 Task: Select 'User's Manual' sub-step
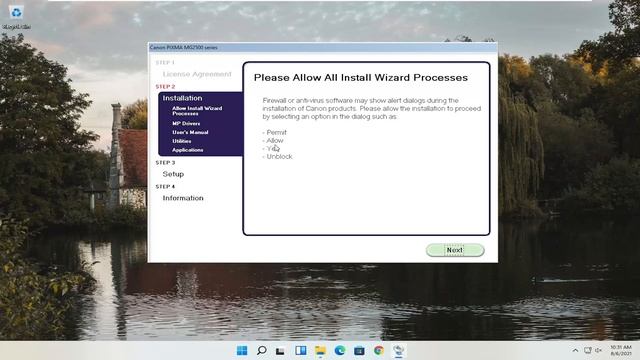(190, 132)
